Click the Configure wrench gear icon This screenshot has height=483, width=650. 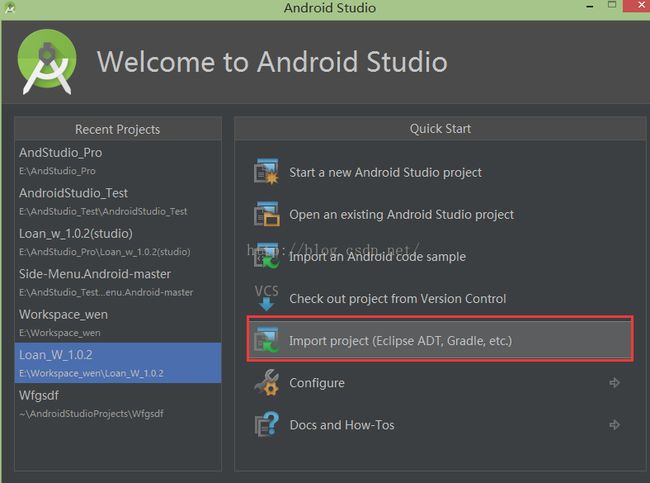pyautogui.click(x=266, y=382)
